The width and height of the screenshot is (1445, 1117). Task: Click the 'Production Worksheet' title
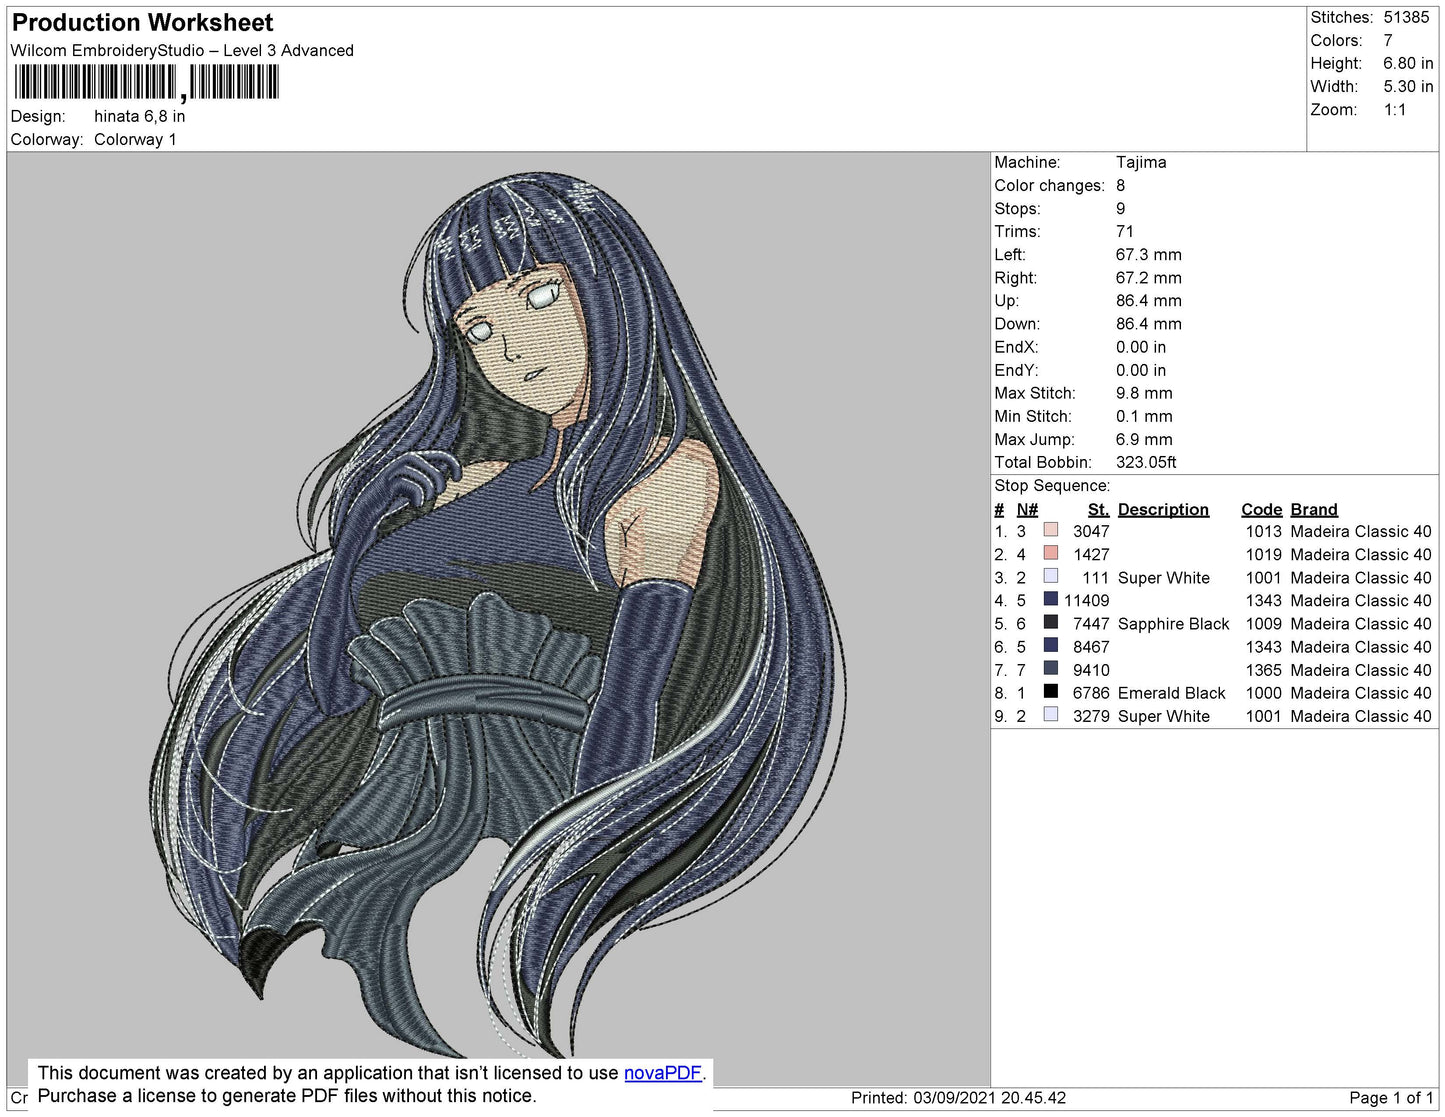click(142, 23)
